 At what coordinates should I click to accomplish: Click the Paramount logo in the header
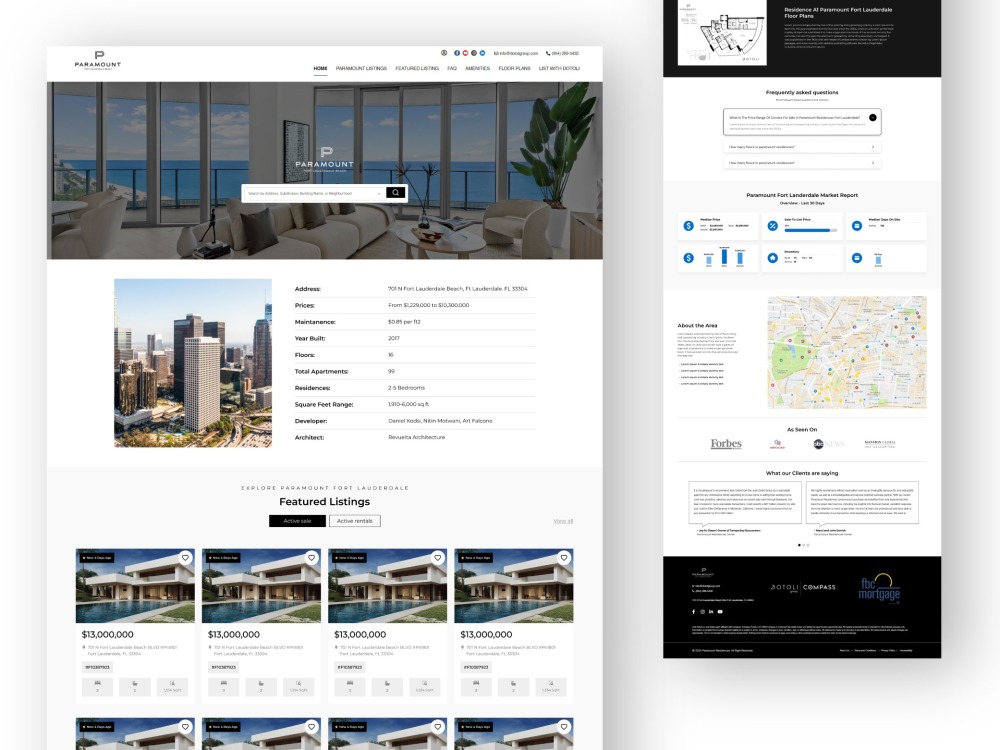click(98, 60)
